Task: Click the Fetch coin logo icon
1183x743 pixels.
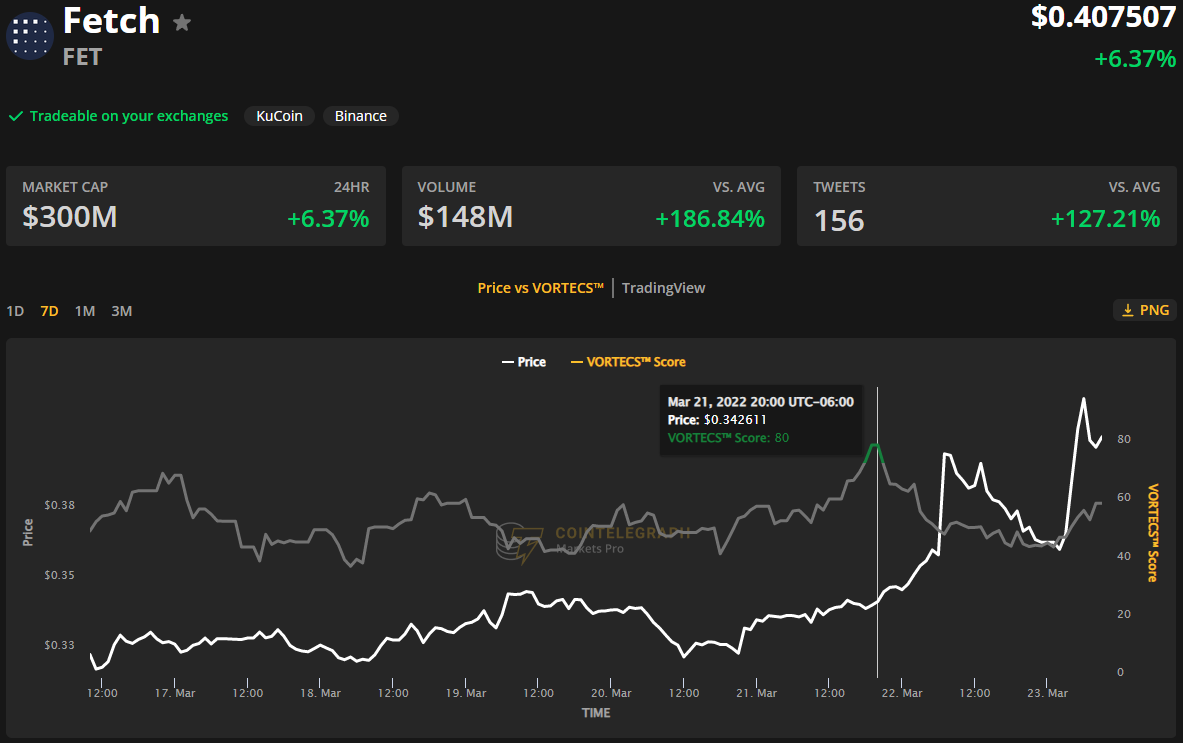Action: pos(29,35)
